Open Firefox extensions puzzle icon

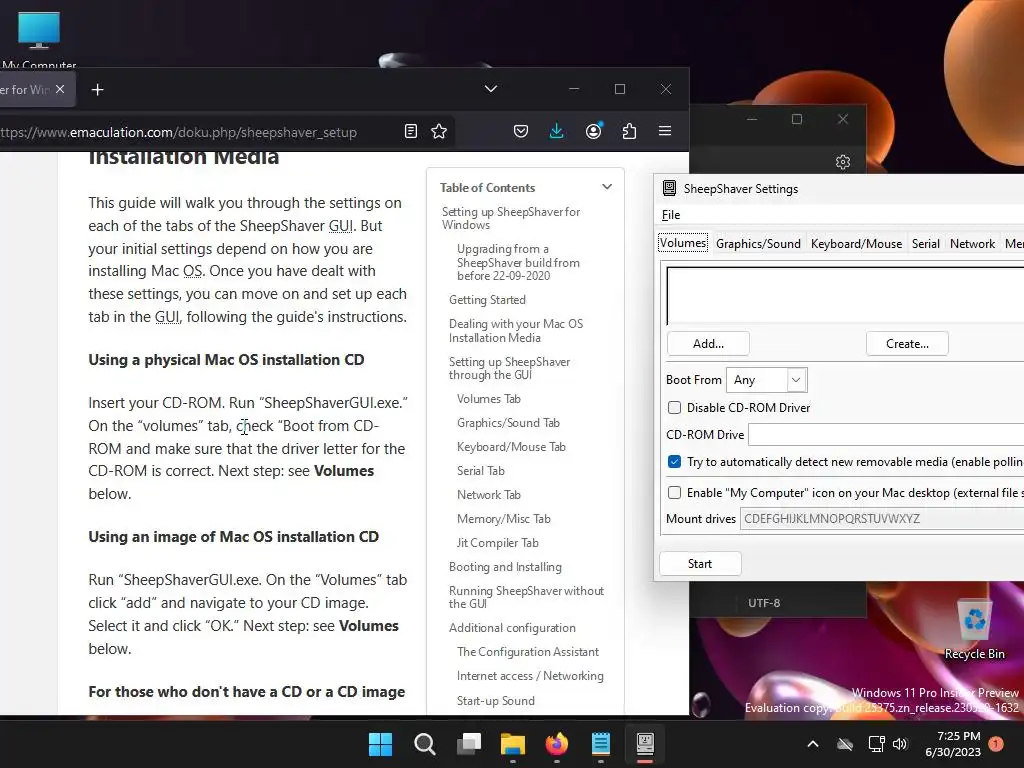point(629,131)
